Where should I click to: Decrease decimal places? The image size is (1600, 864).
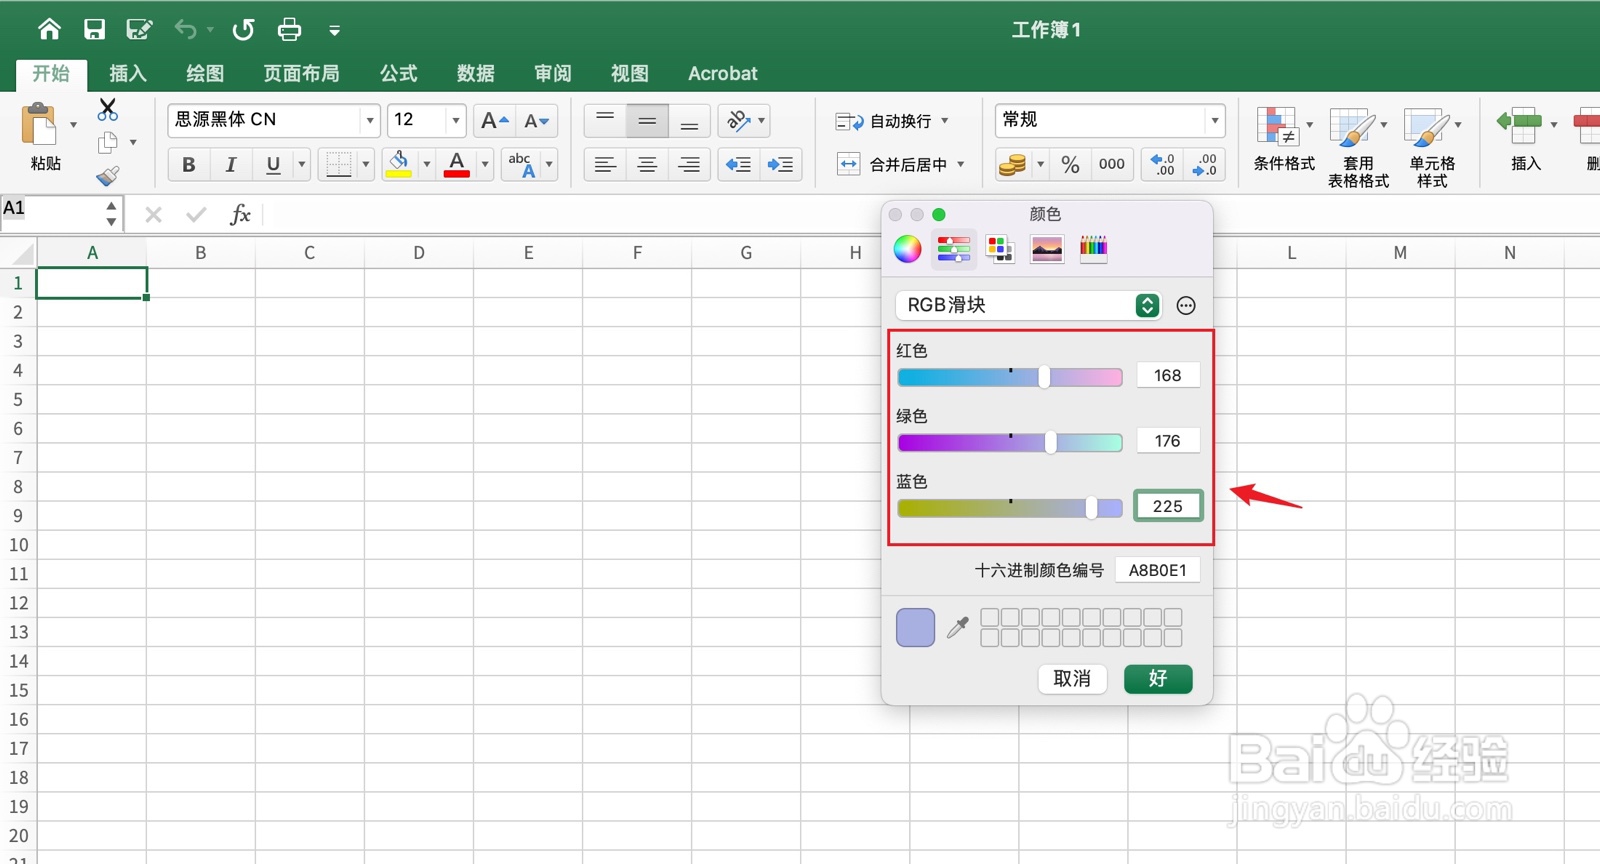click(1204, 164)
